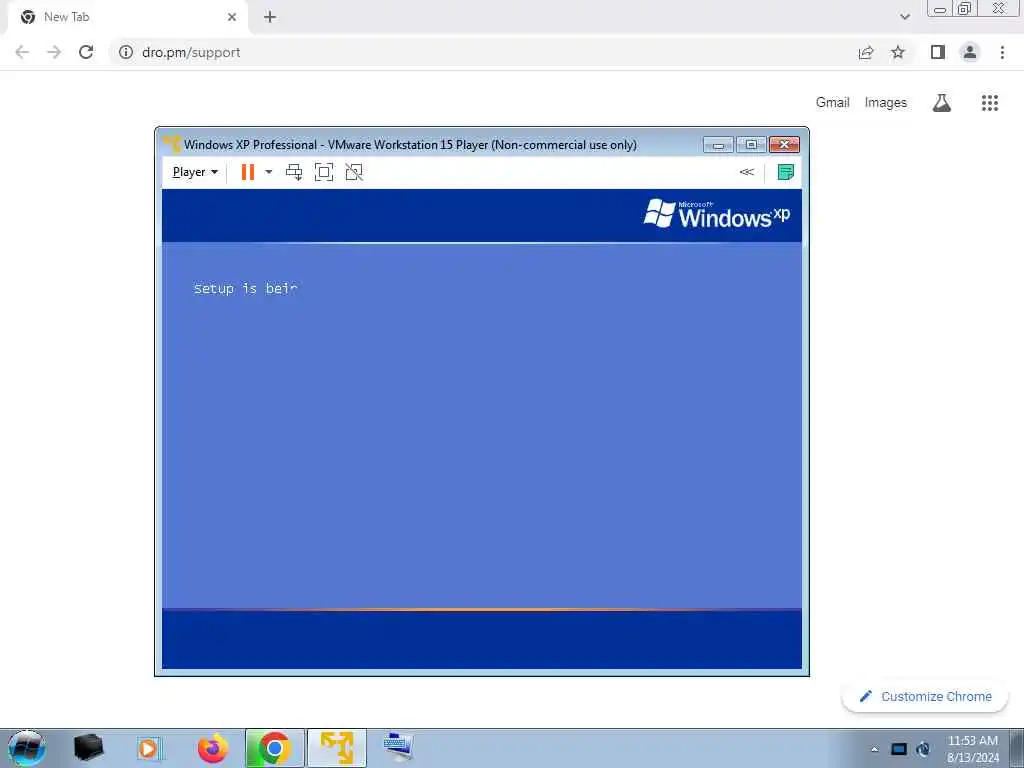
Task: Open the tab search chevron
Action: pos(904,17)
